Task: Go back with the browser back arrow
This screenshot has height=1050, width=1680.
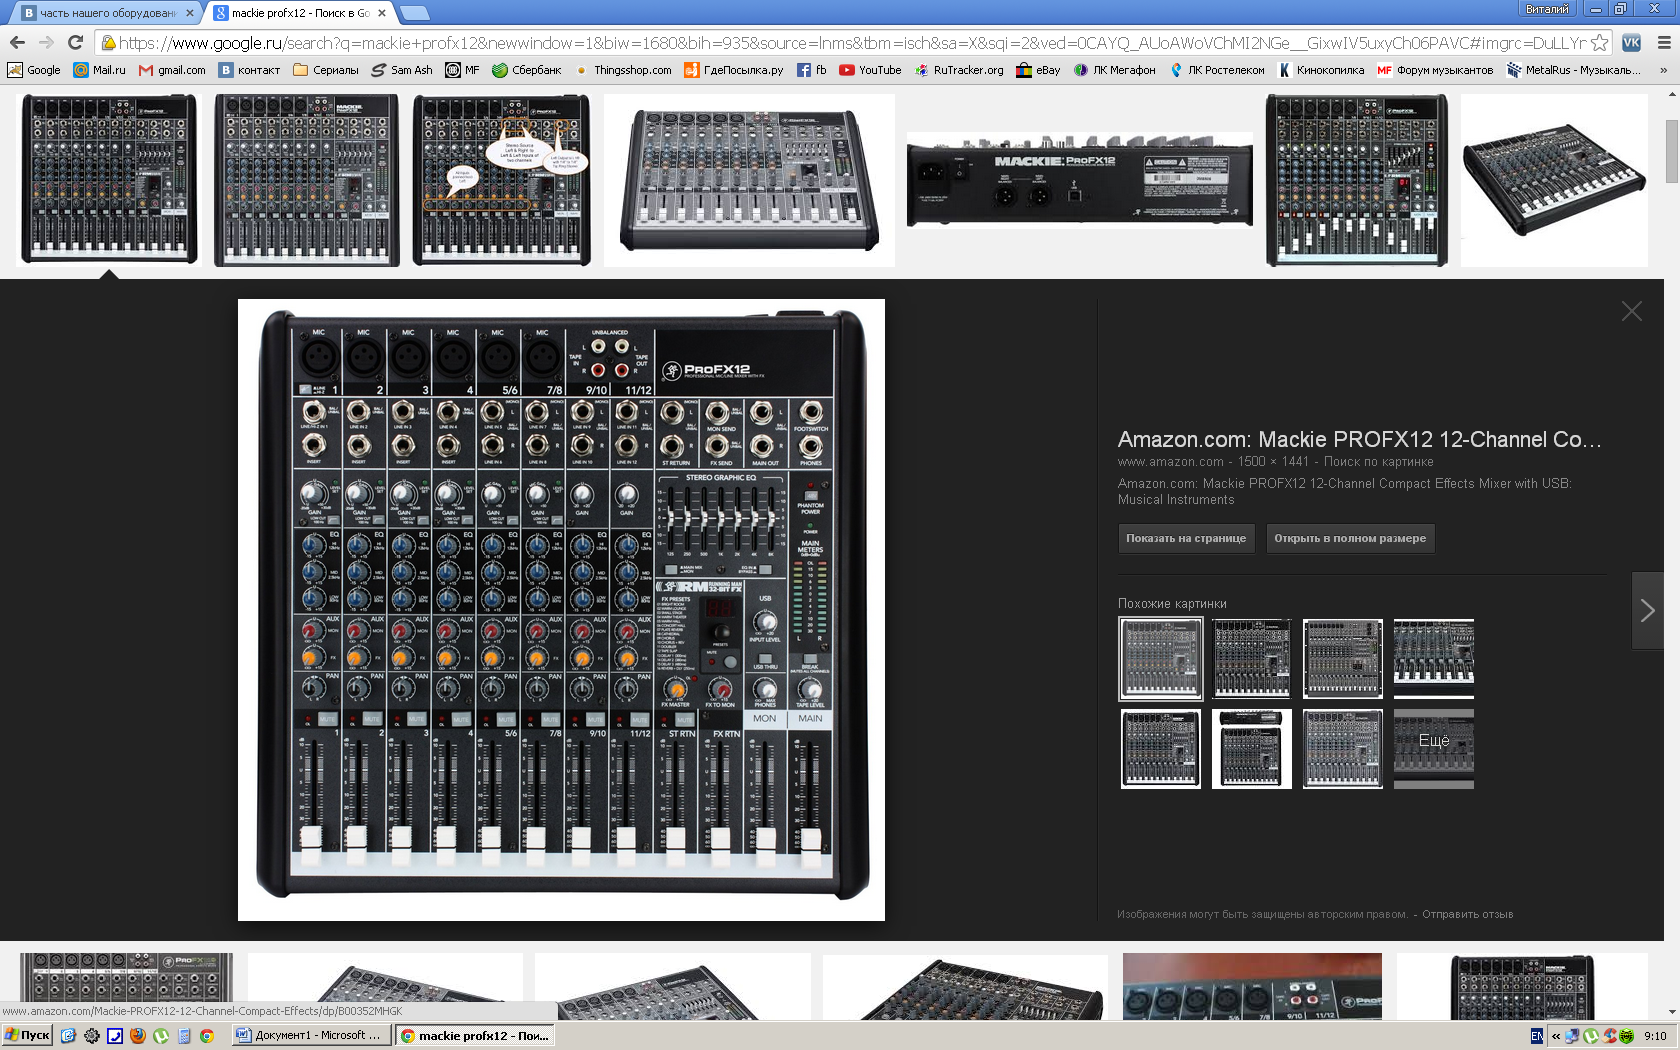Action: click(17, 43)
